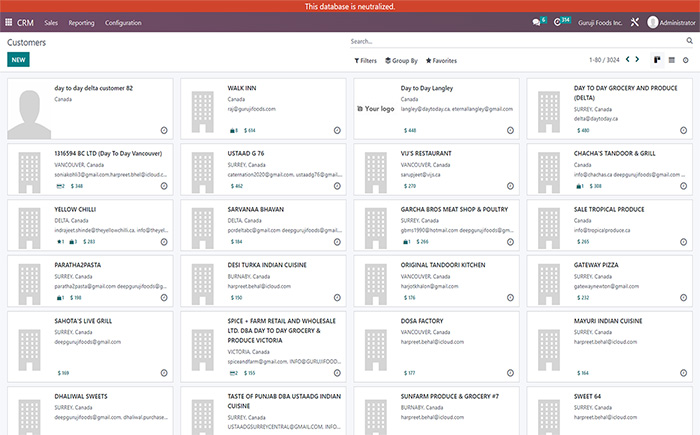Open the Your logo image on Day to Day Langley

[376, 109]
